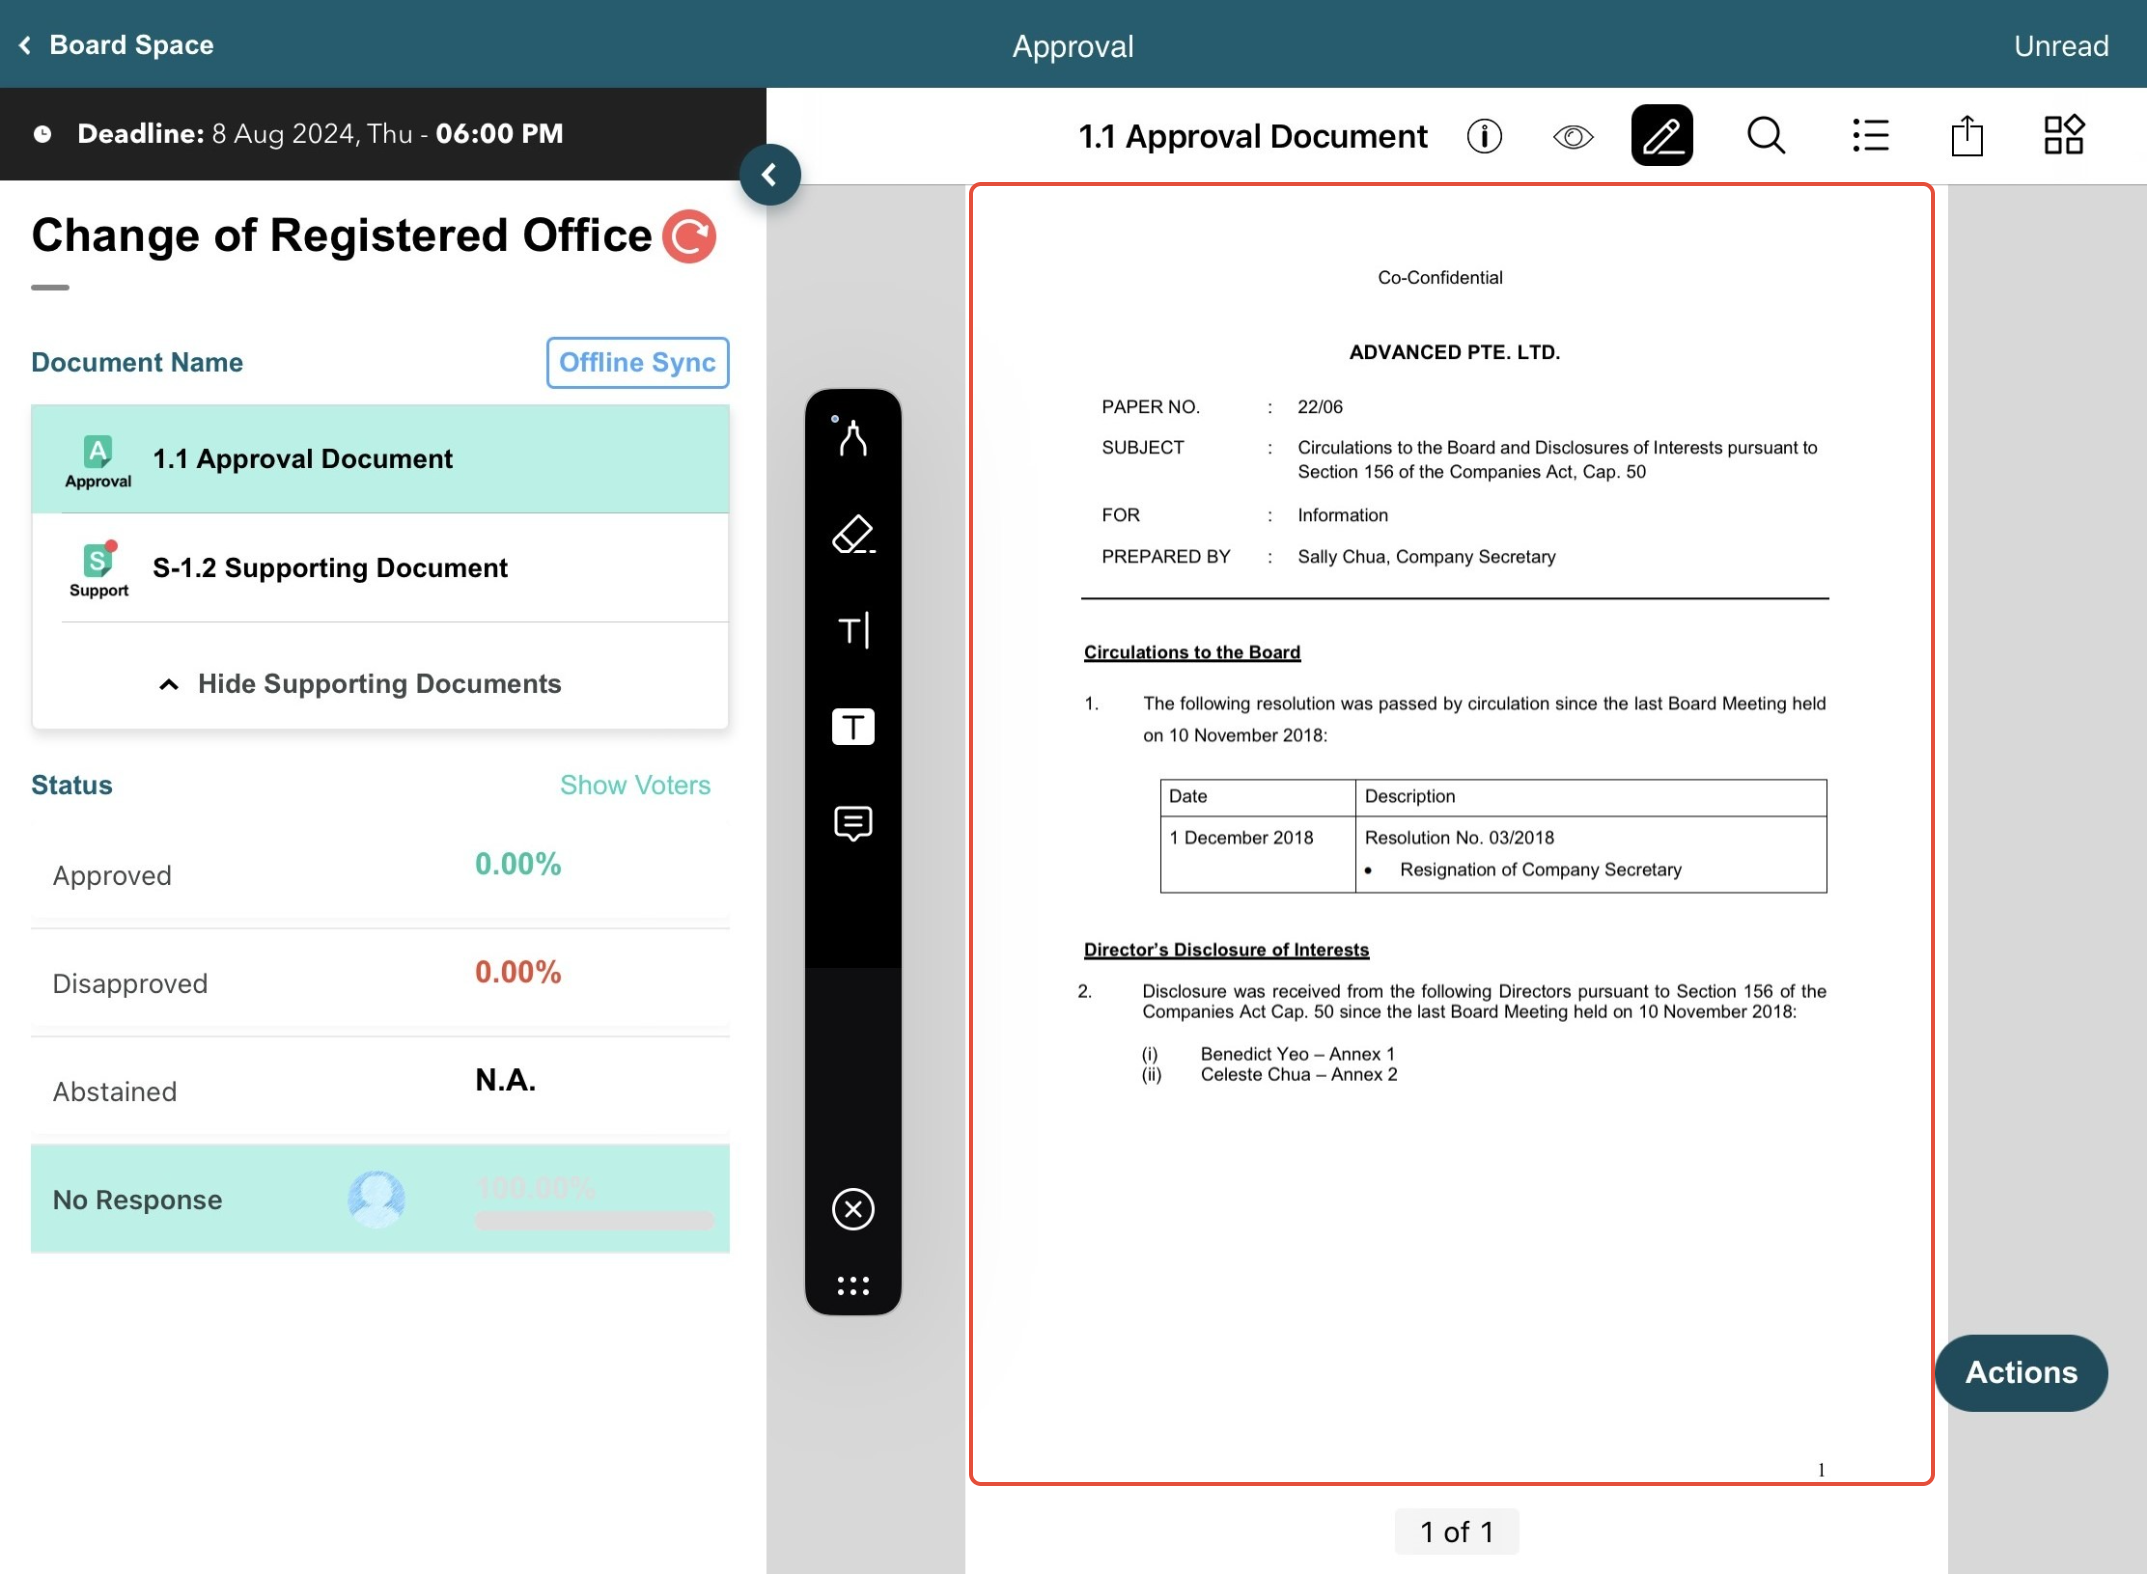The height and width of the screenshot is (1574, 2147).
Task: Share the document via export icon
Action: pos(1966,136)
